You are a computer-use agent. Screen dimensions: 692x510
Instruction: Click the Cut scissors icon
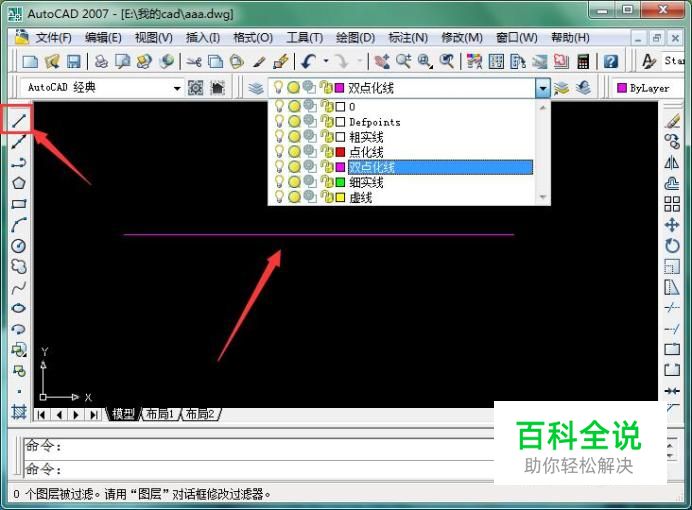click(193, 61)
